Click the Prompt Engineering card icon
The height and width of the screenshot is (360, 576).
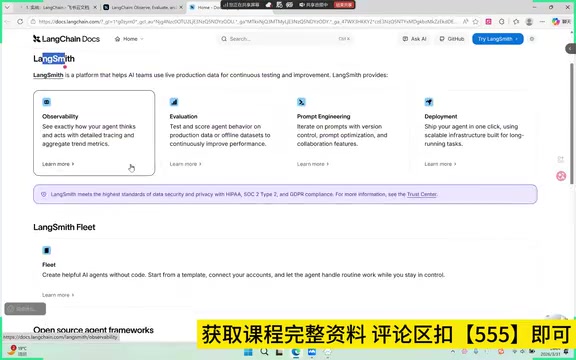coord(301,102)
